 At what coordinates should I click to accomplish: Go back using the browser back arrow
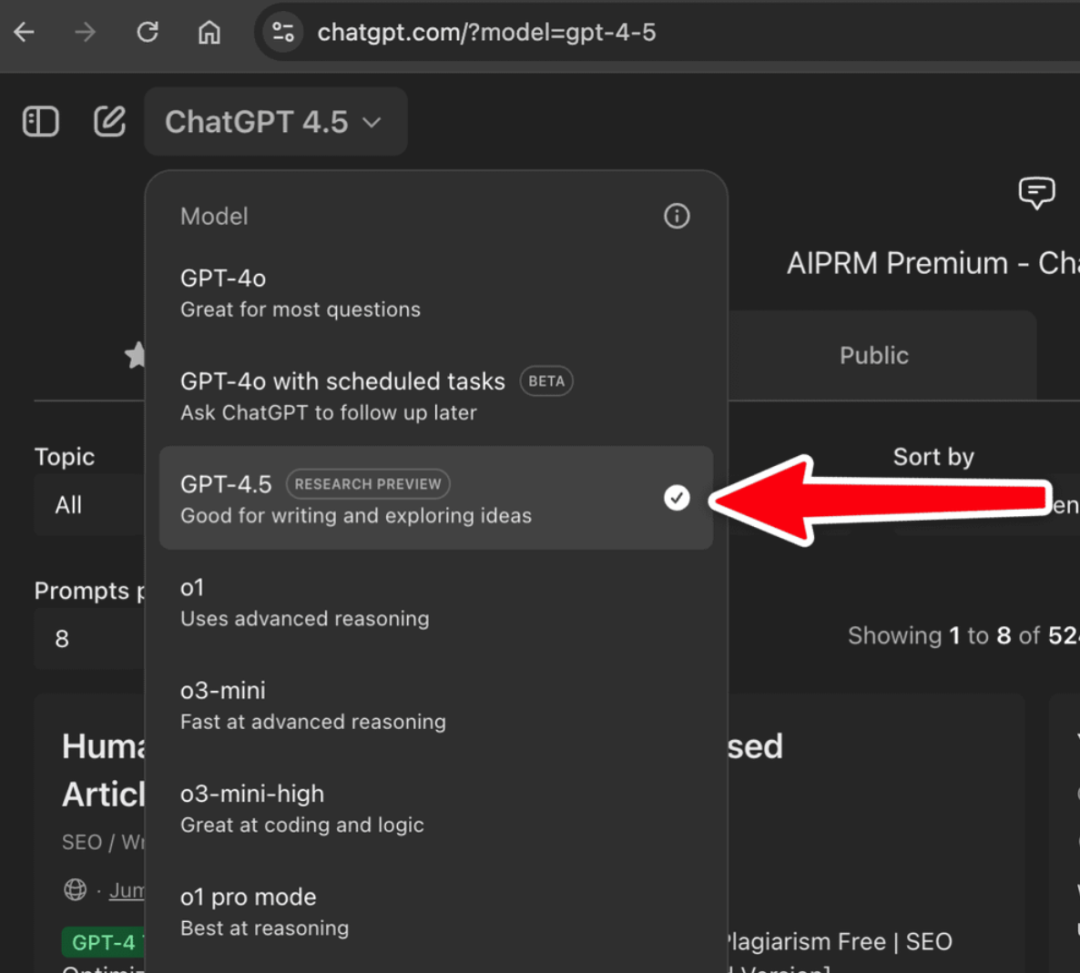pos(25,32)
